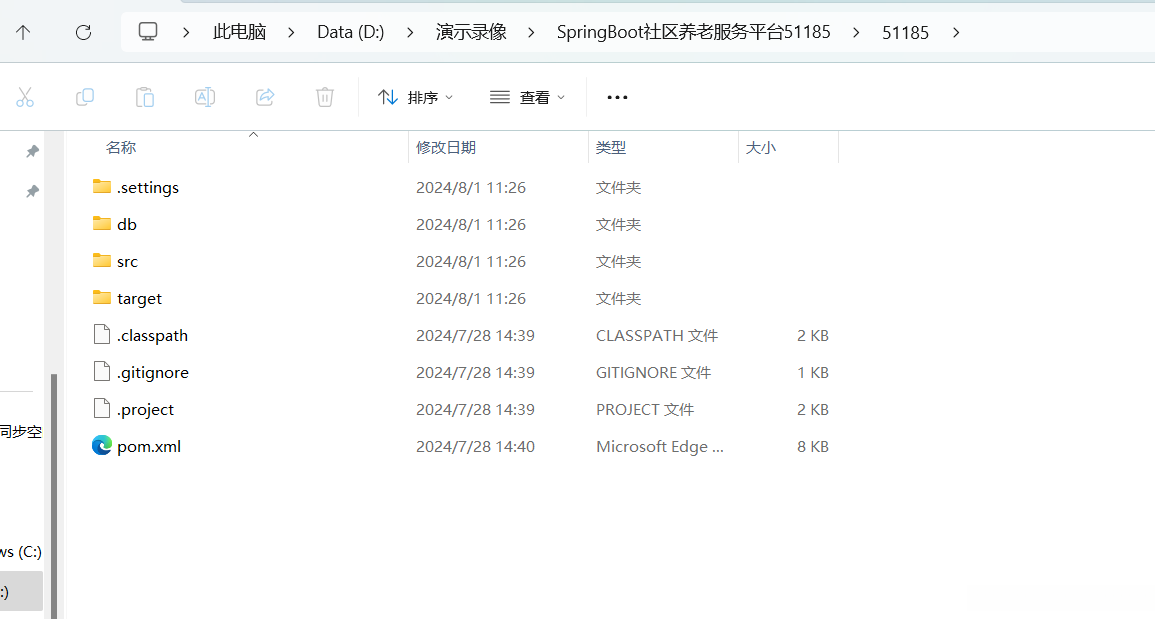Open the See more three-dots menu
The image size is (1155, 619).
pyautogui.click(x=617, y=97)
